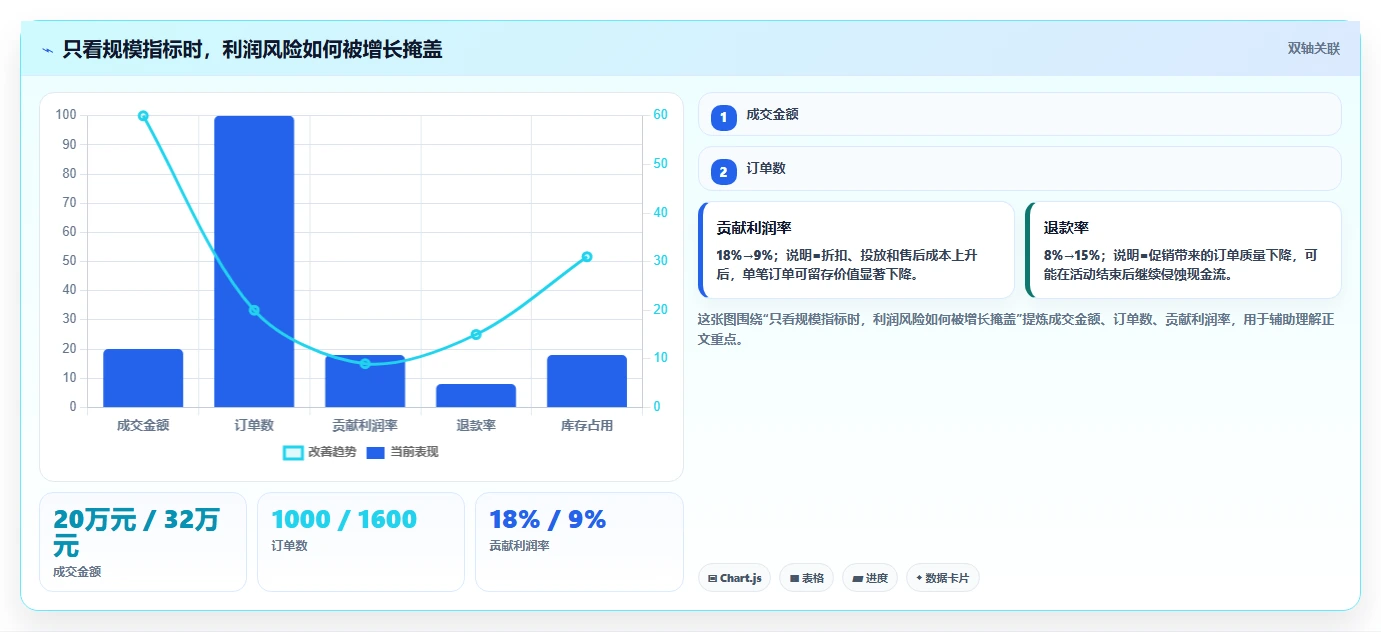Click the x-axis label 订单数
This screenshot has height=632, width=1381.
(x=254, y=425)
